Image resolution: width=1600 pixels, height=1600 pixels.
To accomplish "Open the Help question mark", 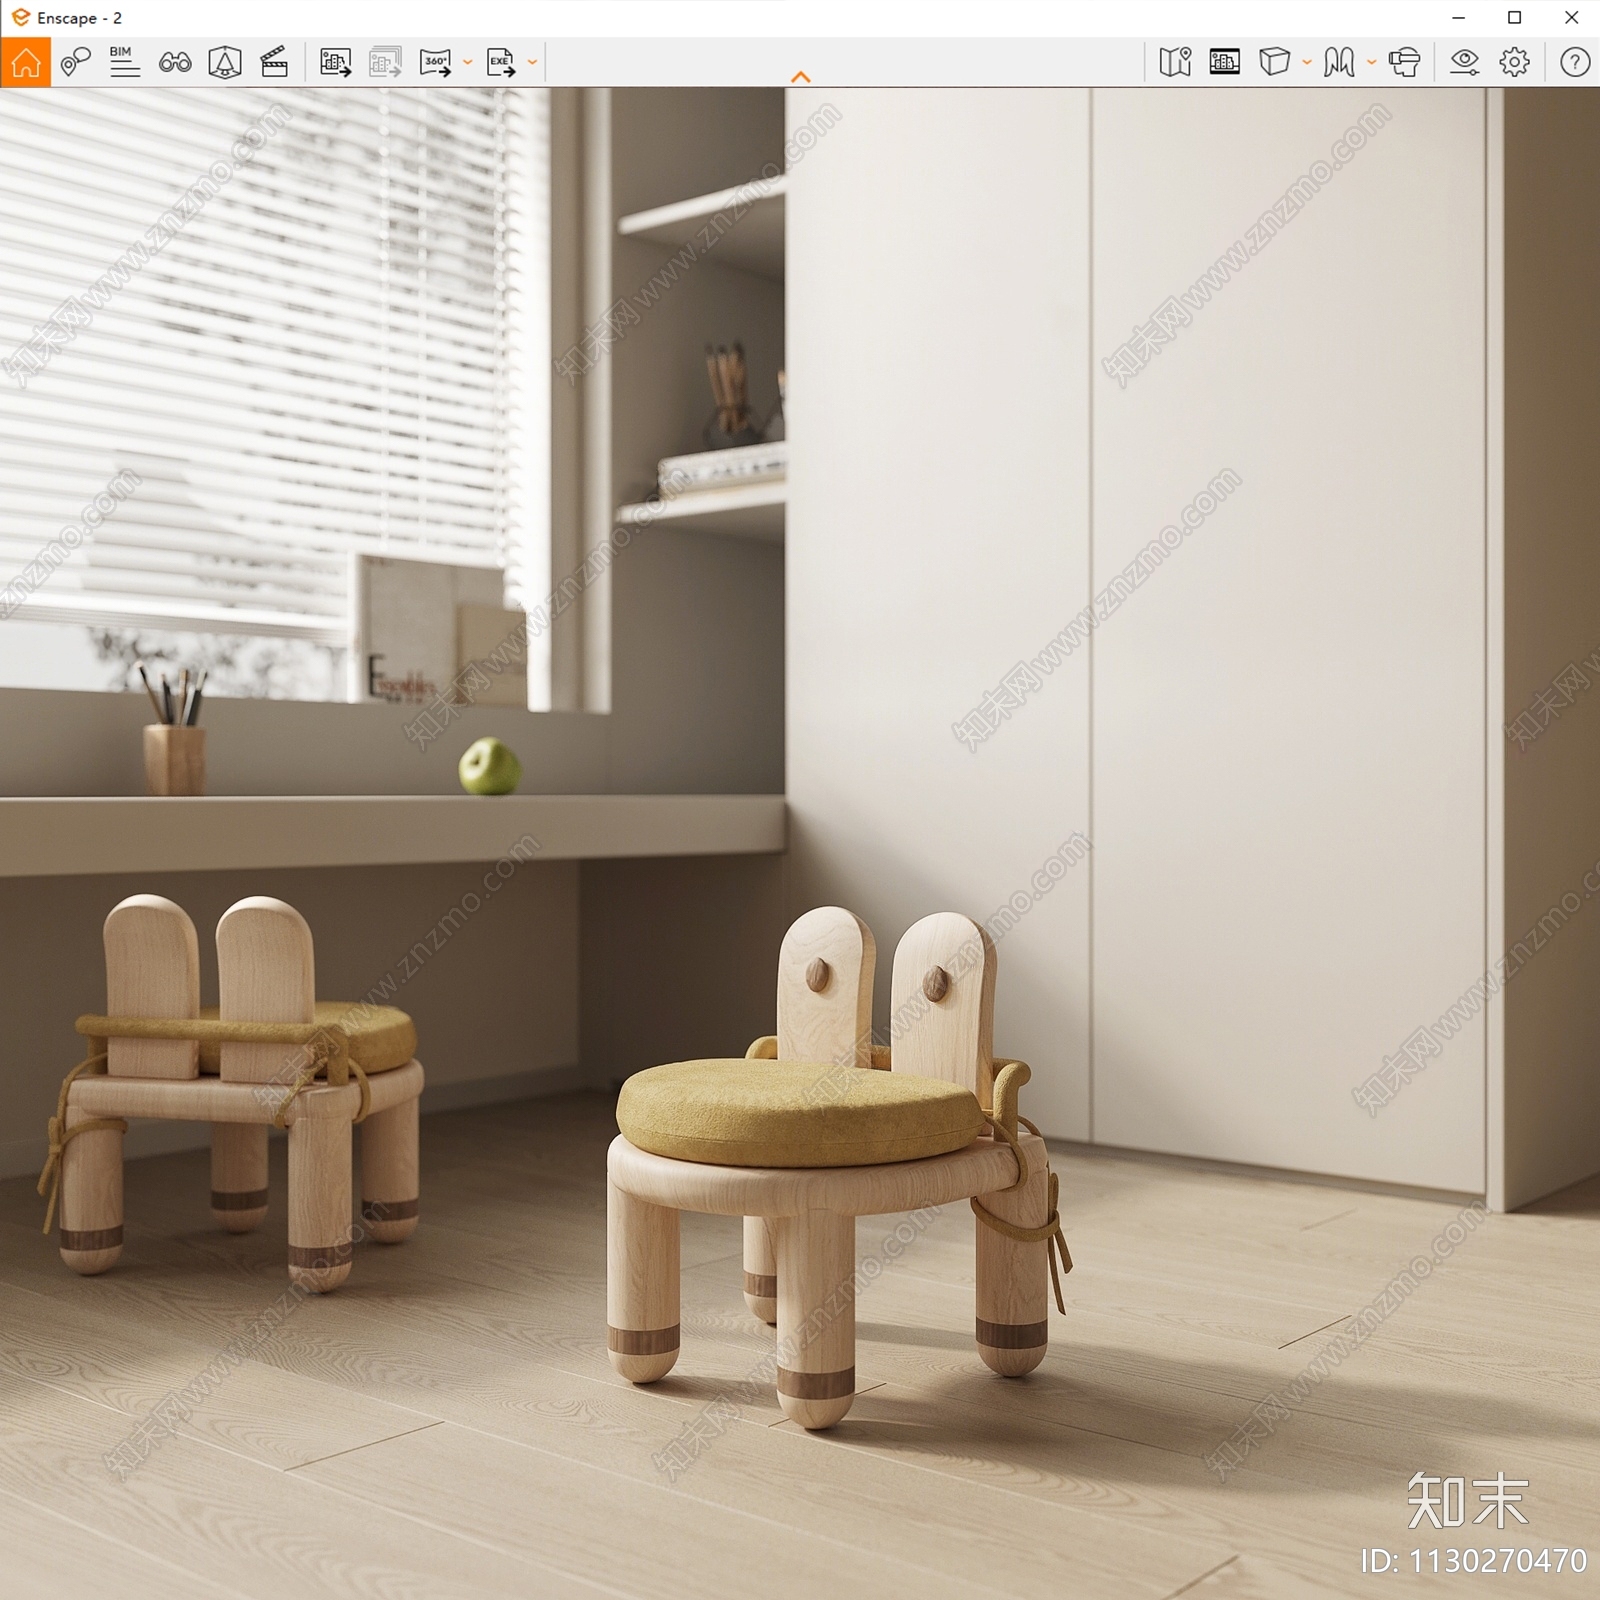I will coord(1575,62).
